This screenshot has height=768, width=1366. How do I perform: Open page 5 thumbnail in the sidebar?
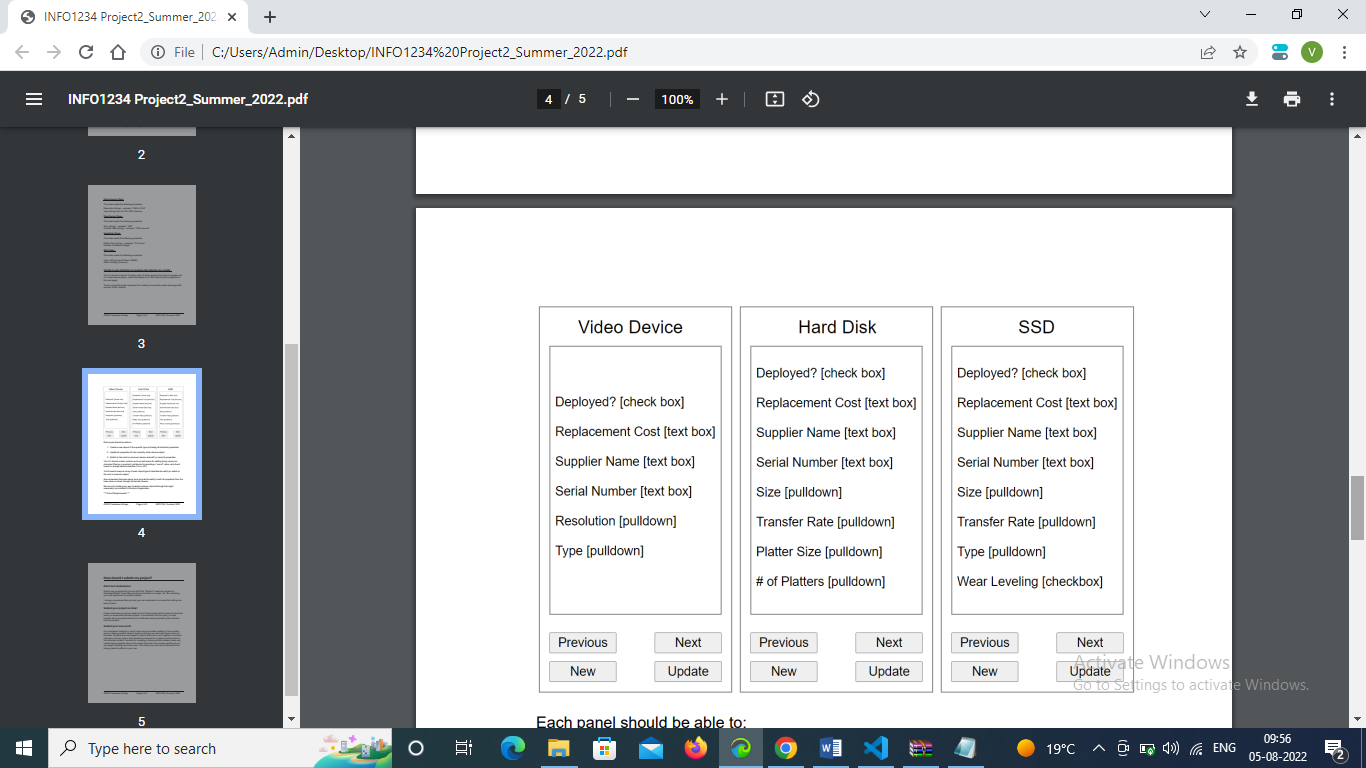[142, 633]
